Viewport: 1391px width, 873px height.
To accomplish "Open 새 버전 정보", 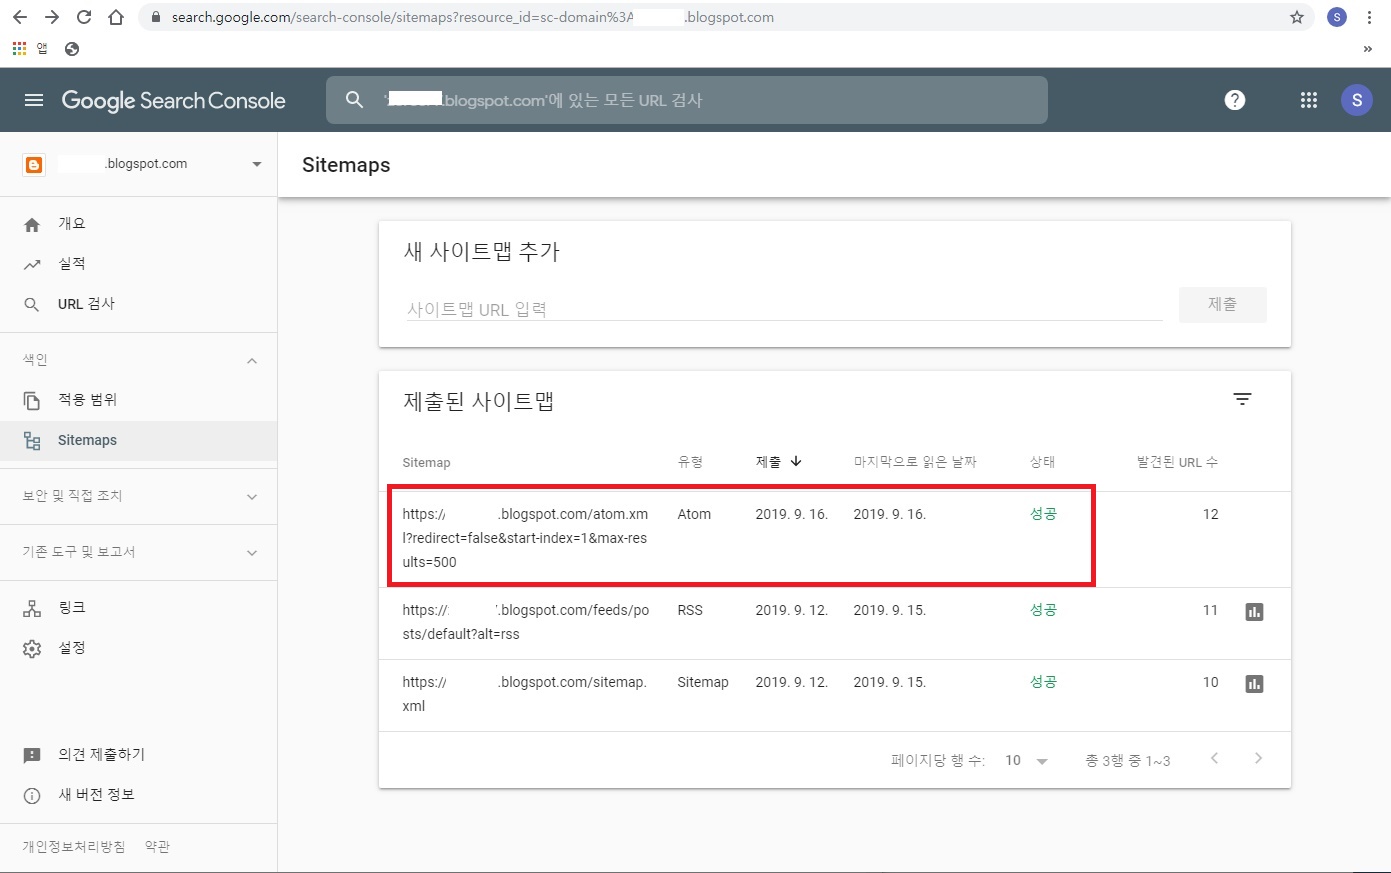I will [138, 795].
